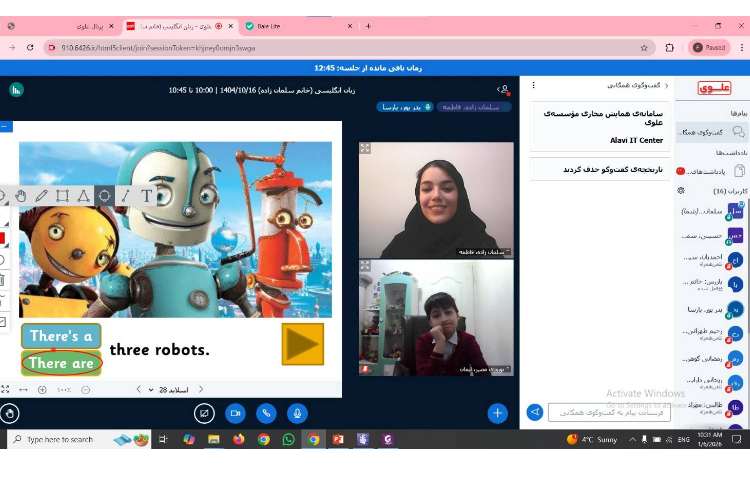Screen dimensions: 750x480
Task: Click the teacher's webcam video
Action: tap(436, 200)
